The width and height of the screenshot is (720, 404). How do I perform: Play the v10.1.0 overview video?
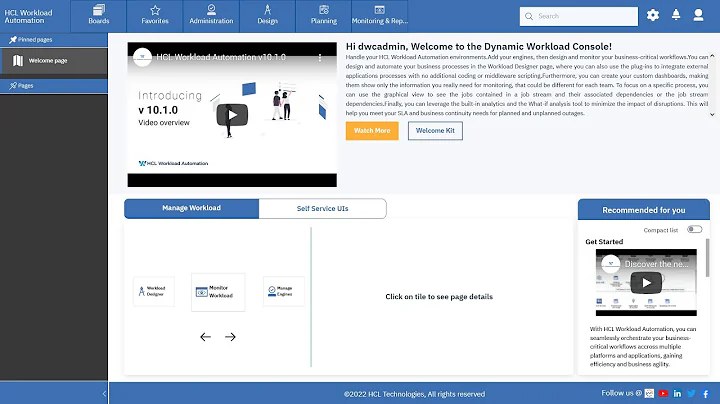pos(232,115)
